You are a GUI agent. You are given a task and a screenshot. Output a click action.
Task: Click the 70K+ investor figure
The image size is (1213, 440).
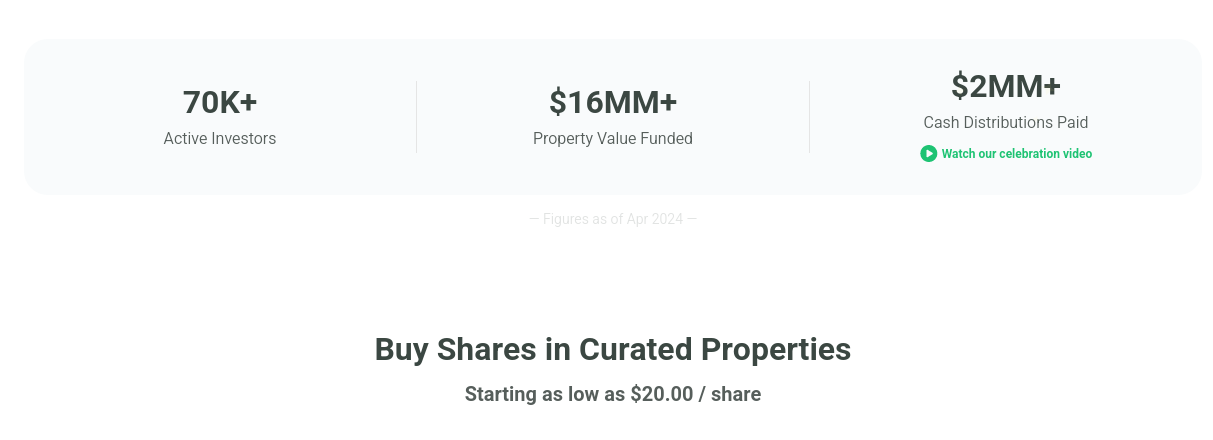(x=220, y=102)
